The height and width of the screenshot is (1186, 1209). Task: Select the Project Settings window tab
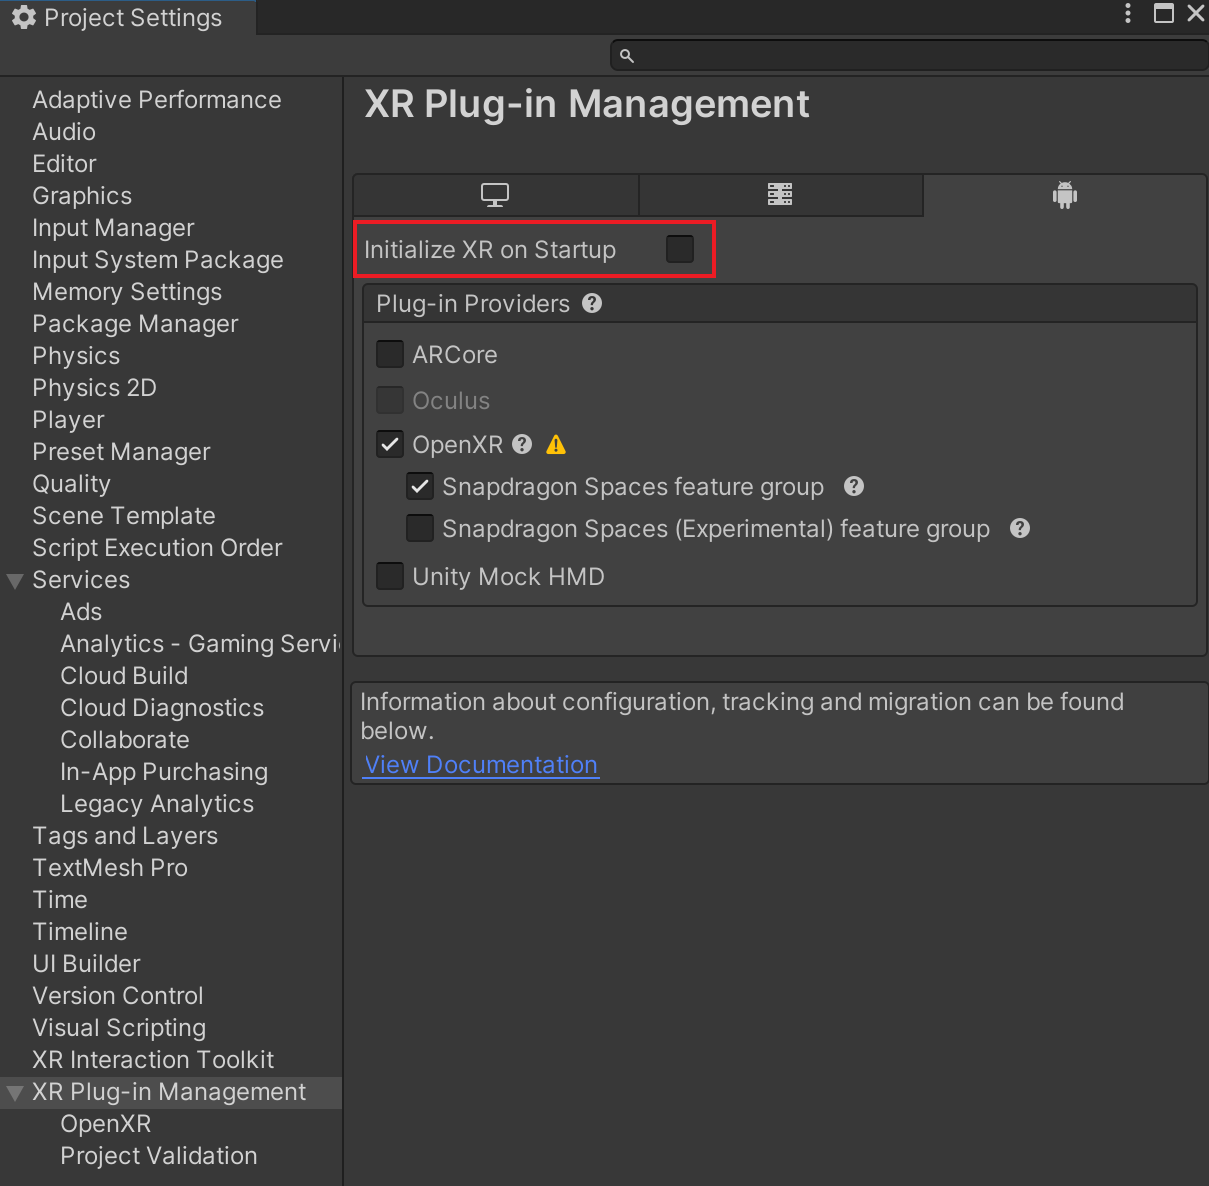point(128,17)
